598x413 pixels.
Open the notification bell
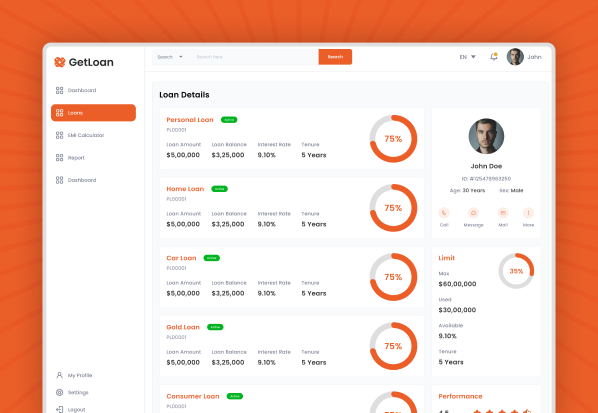tap(494, 57)
